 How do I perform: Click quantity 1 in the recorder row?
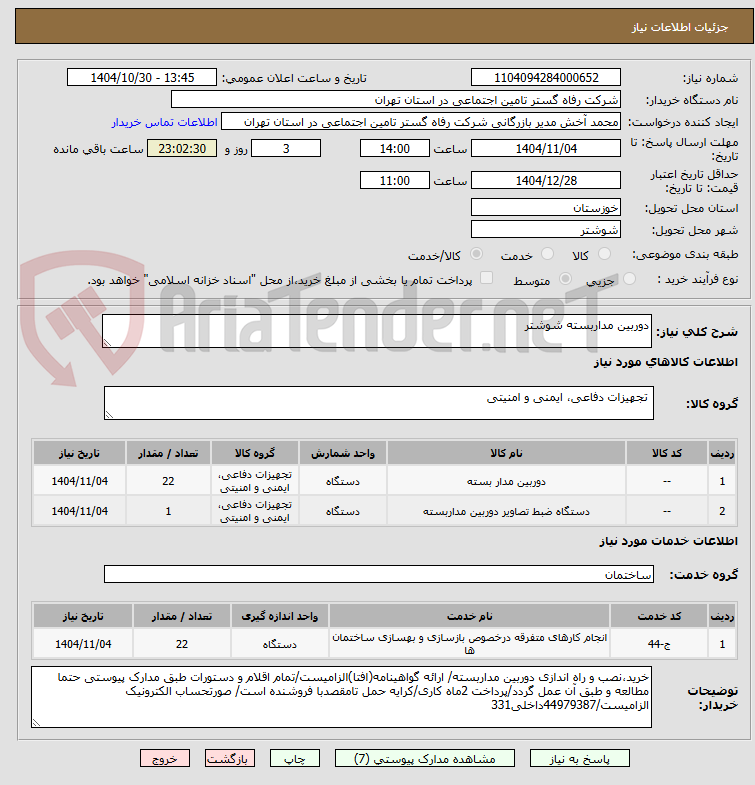[x=168, y=511]
